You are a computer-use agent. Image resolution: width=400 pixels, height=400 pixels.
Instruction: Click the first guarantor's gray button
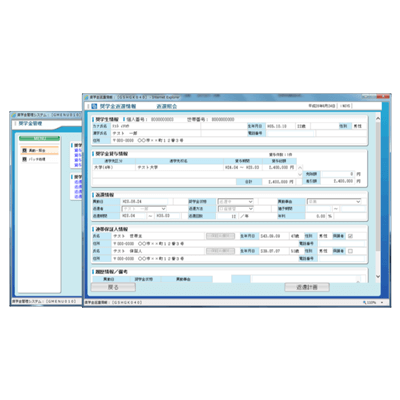(x=220, y=236)
